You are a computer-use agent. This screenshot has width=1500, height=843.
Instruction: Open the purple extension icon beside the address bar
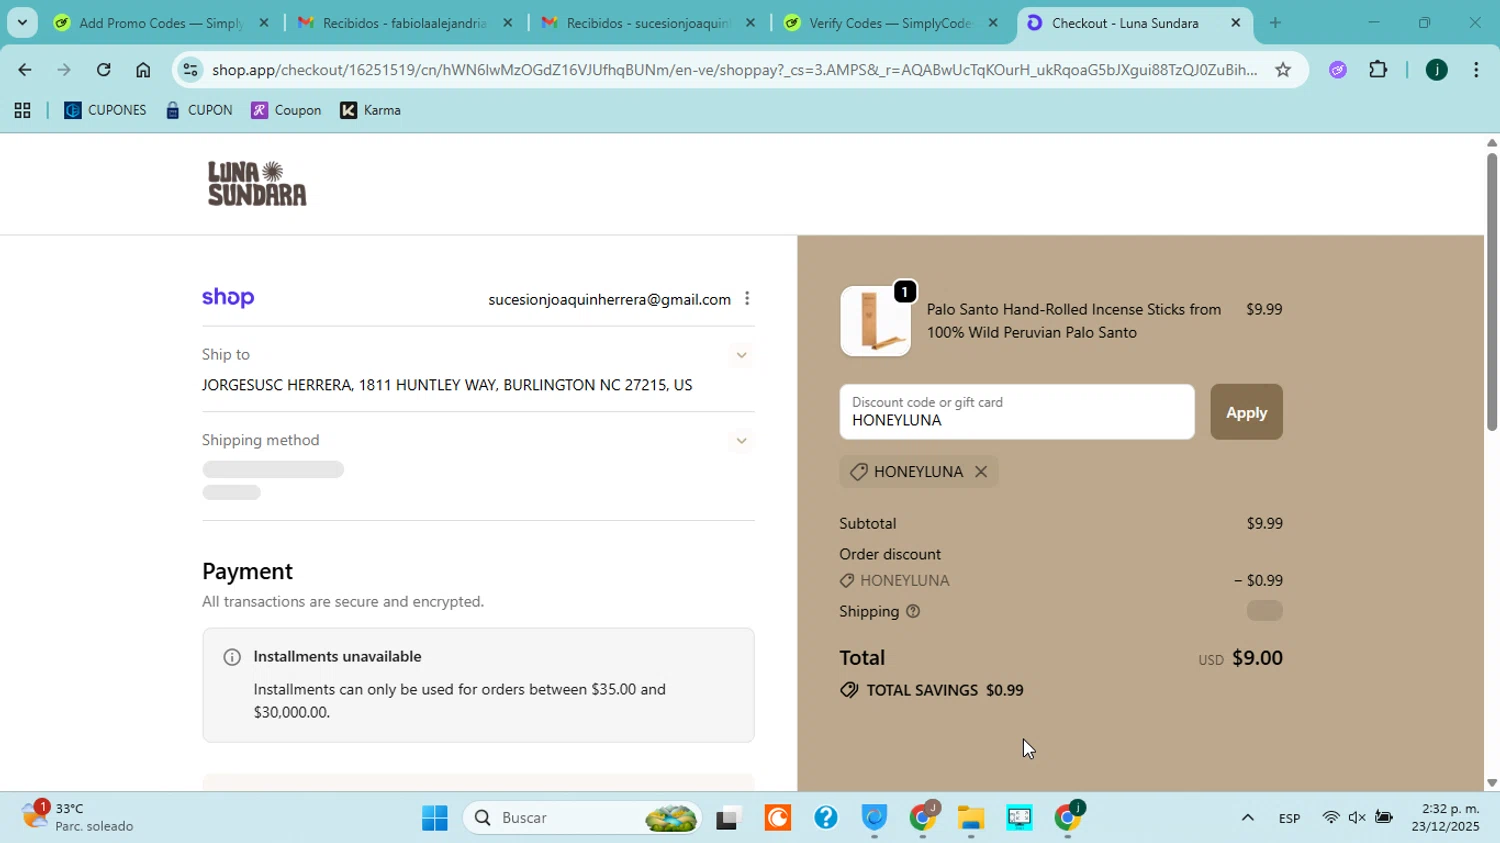click(x=1338, y=70)
